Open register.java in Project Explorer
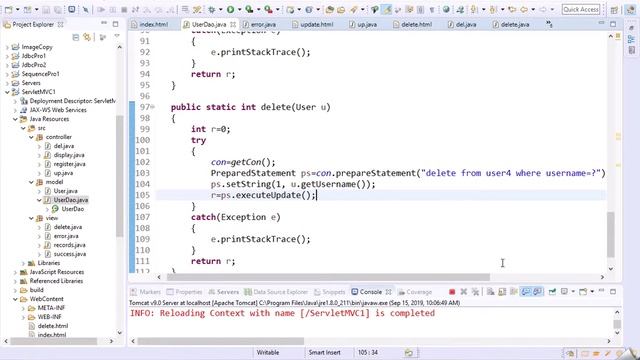Image resolution: width=640 pixels, height=360 pixels. [69, 164]
